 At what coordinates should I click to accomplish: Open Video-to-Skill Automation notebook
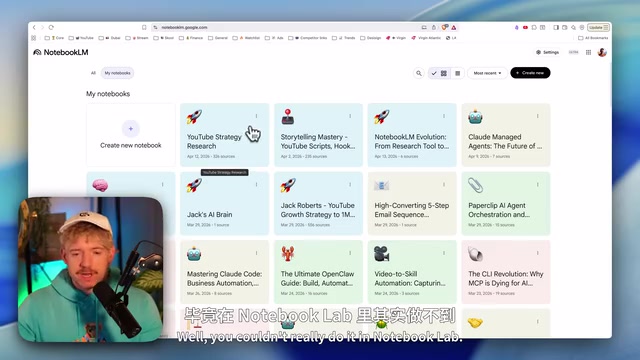(x=412, y=272)
